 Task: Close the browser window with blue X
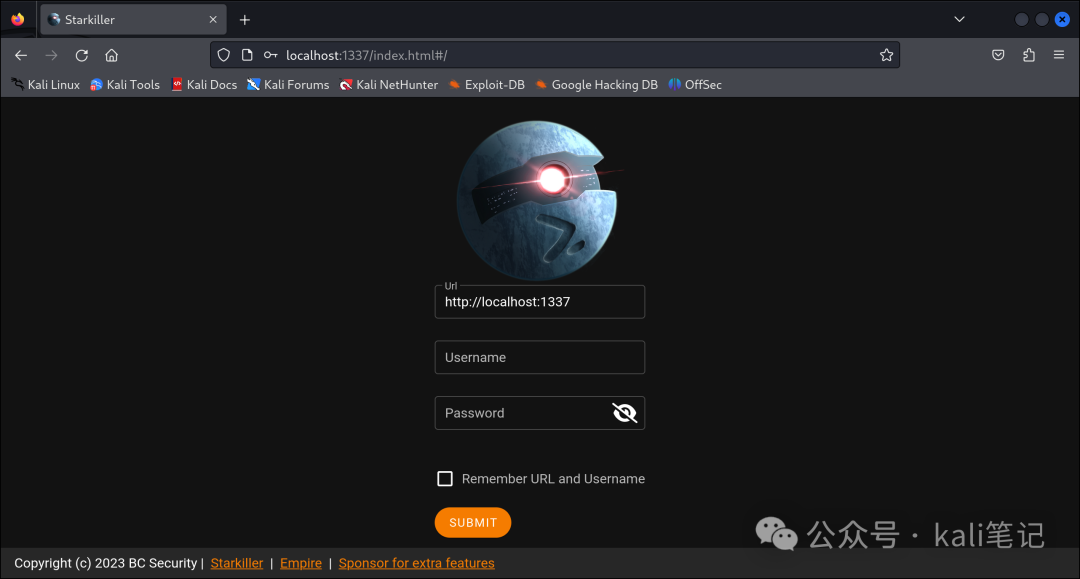click(1062, 19)
